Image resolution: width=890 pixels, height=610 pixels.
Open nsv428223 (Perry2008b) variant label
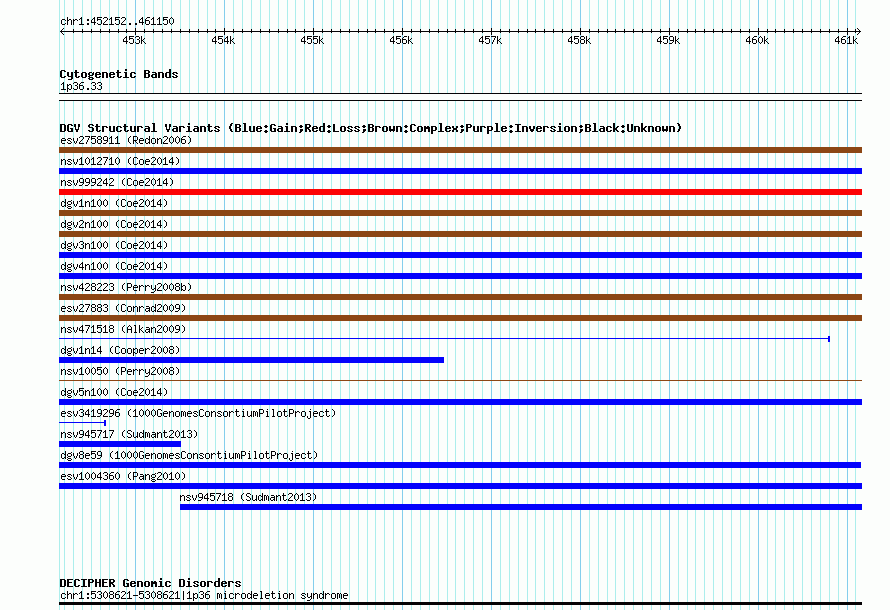click(x=126, y=287)
